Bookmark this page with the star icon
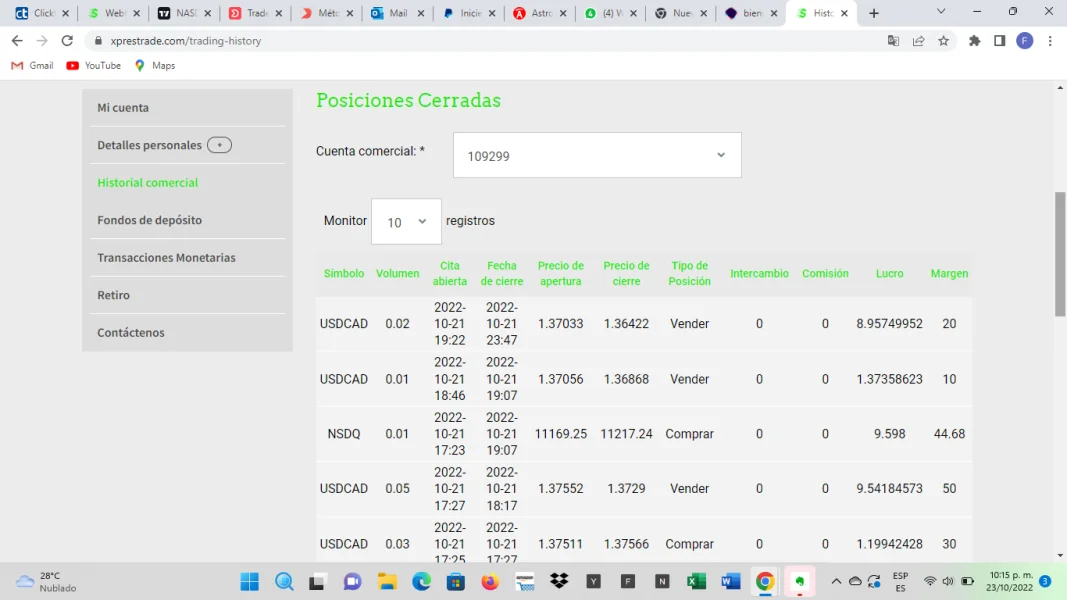The width and height of the screenshot is (1067, 600). [x=943, y=41]
